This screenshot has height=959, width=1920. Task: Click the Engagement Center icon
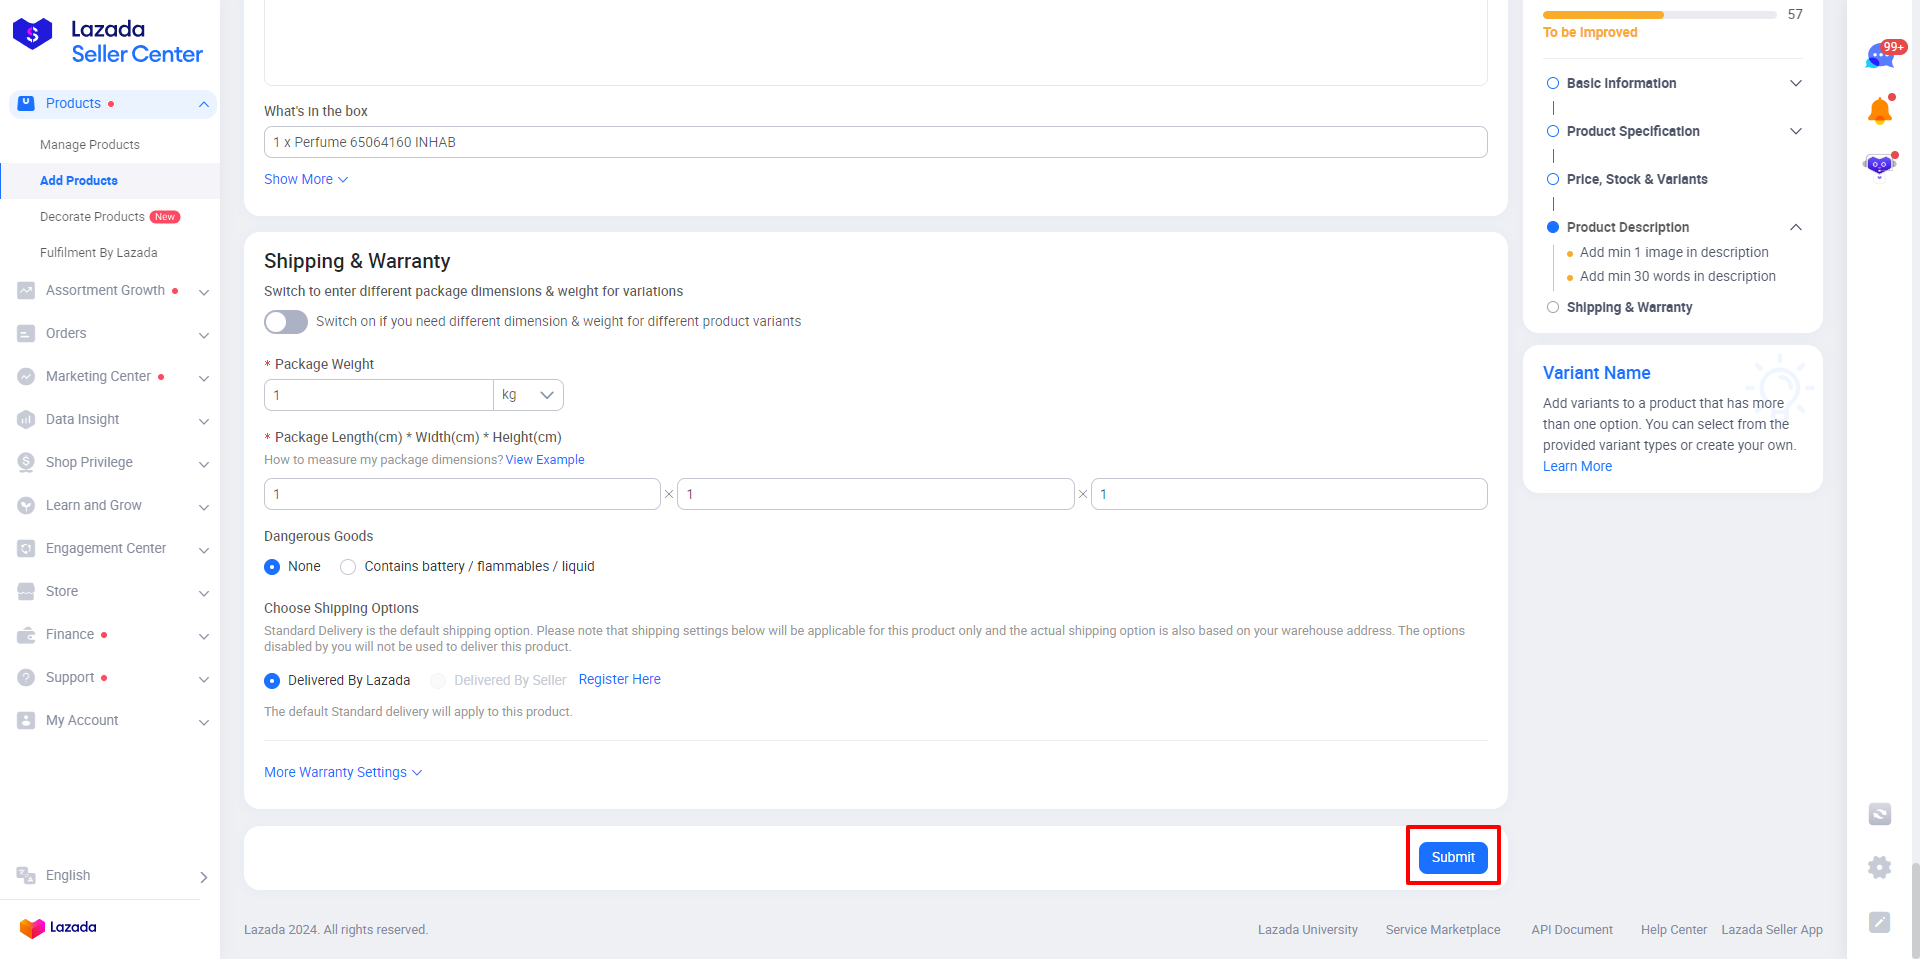tap(26, 548)
